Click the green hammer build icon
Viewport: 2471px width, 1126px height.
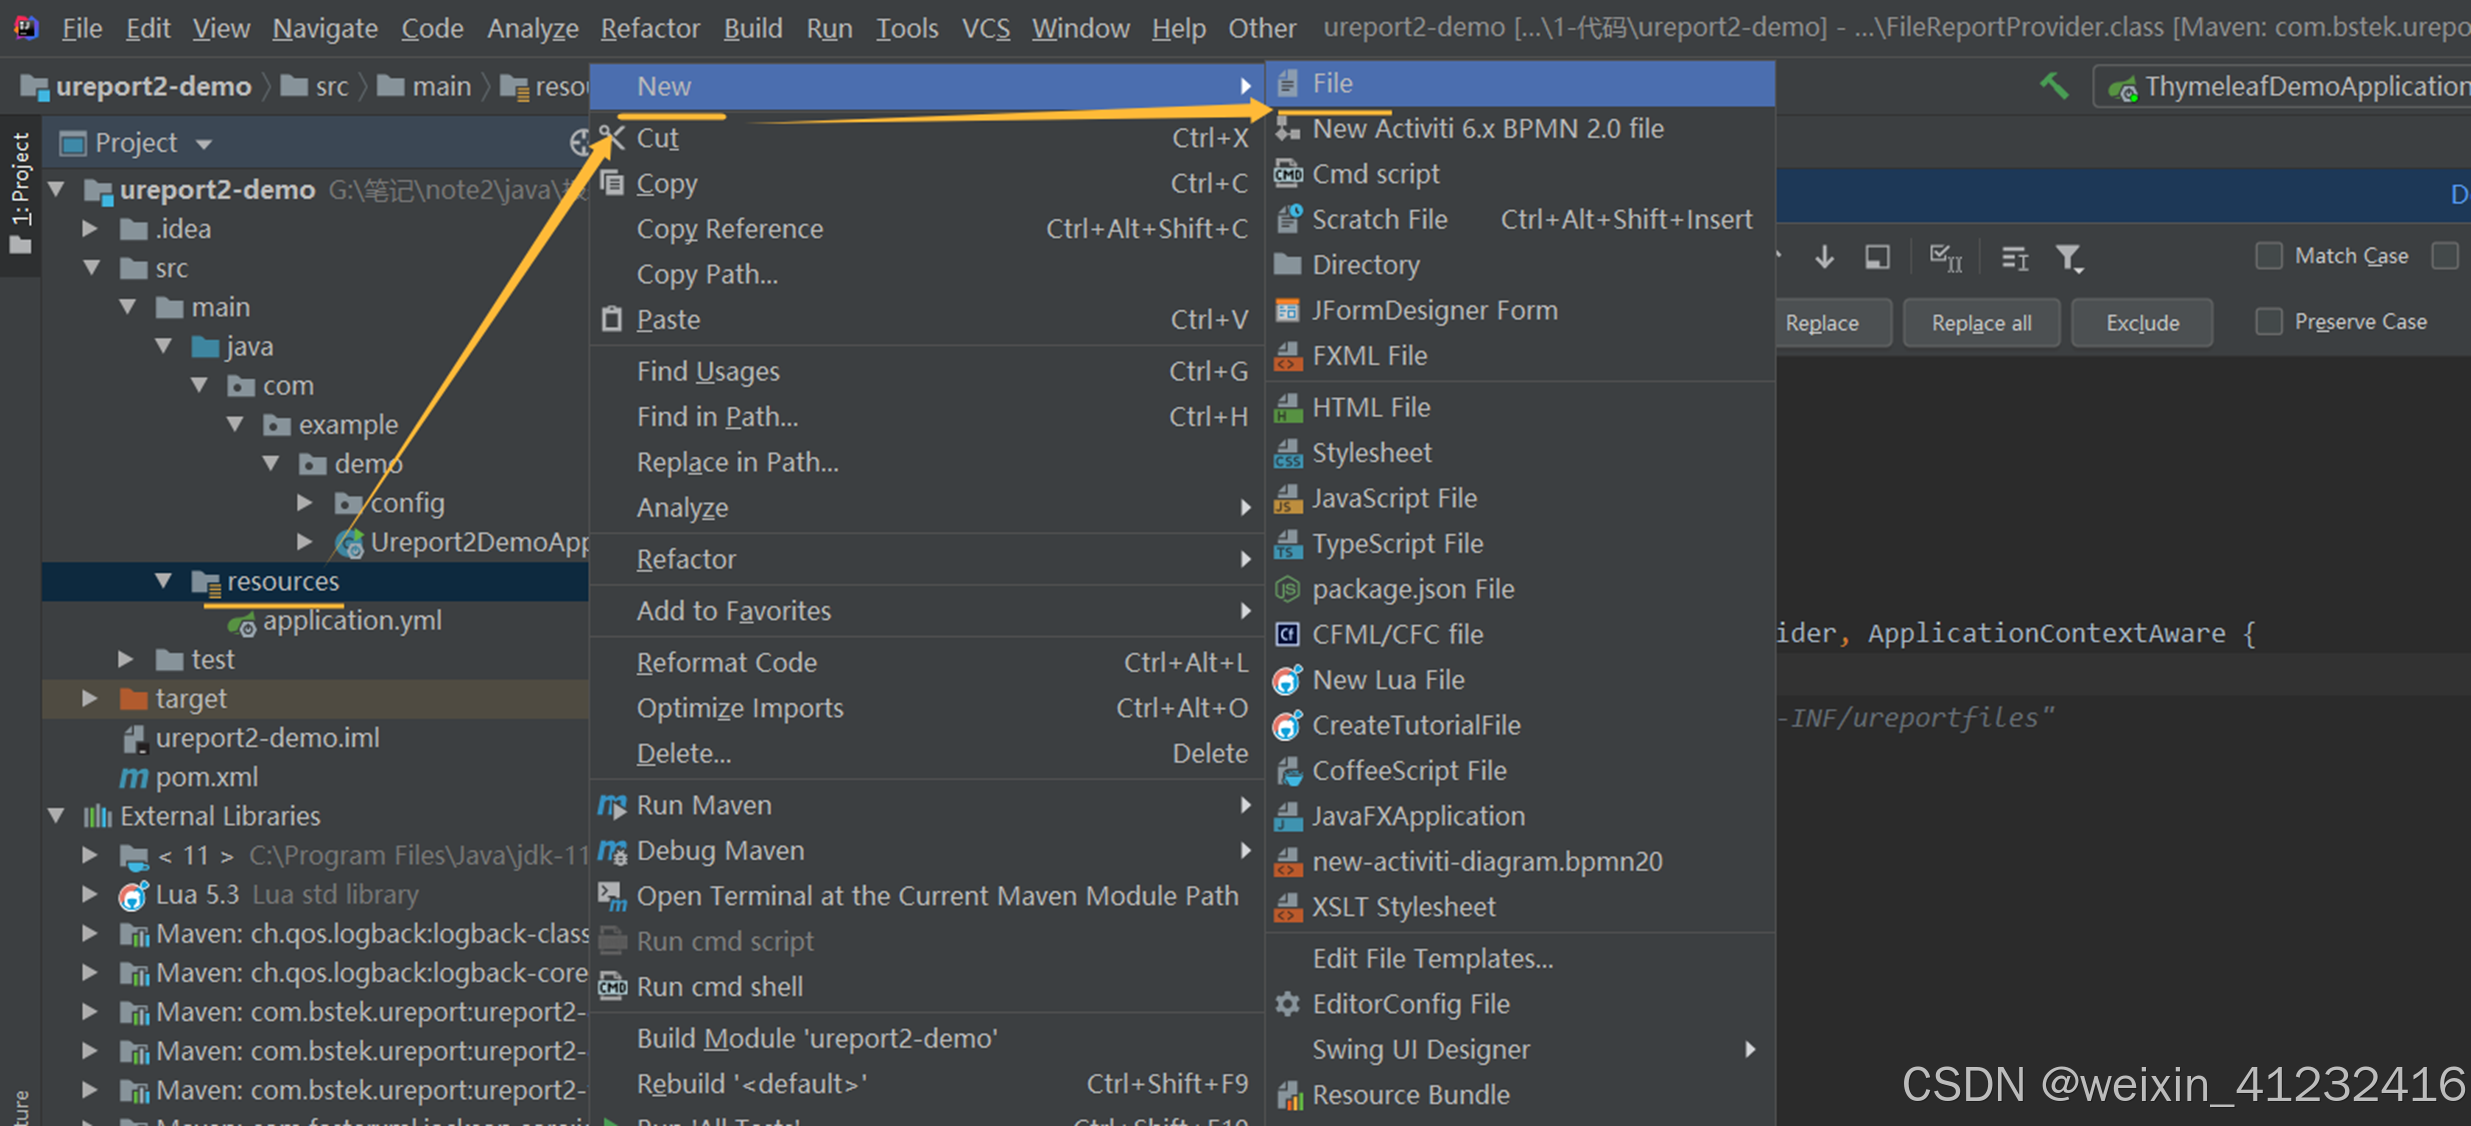pos(2053,86)
